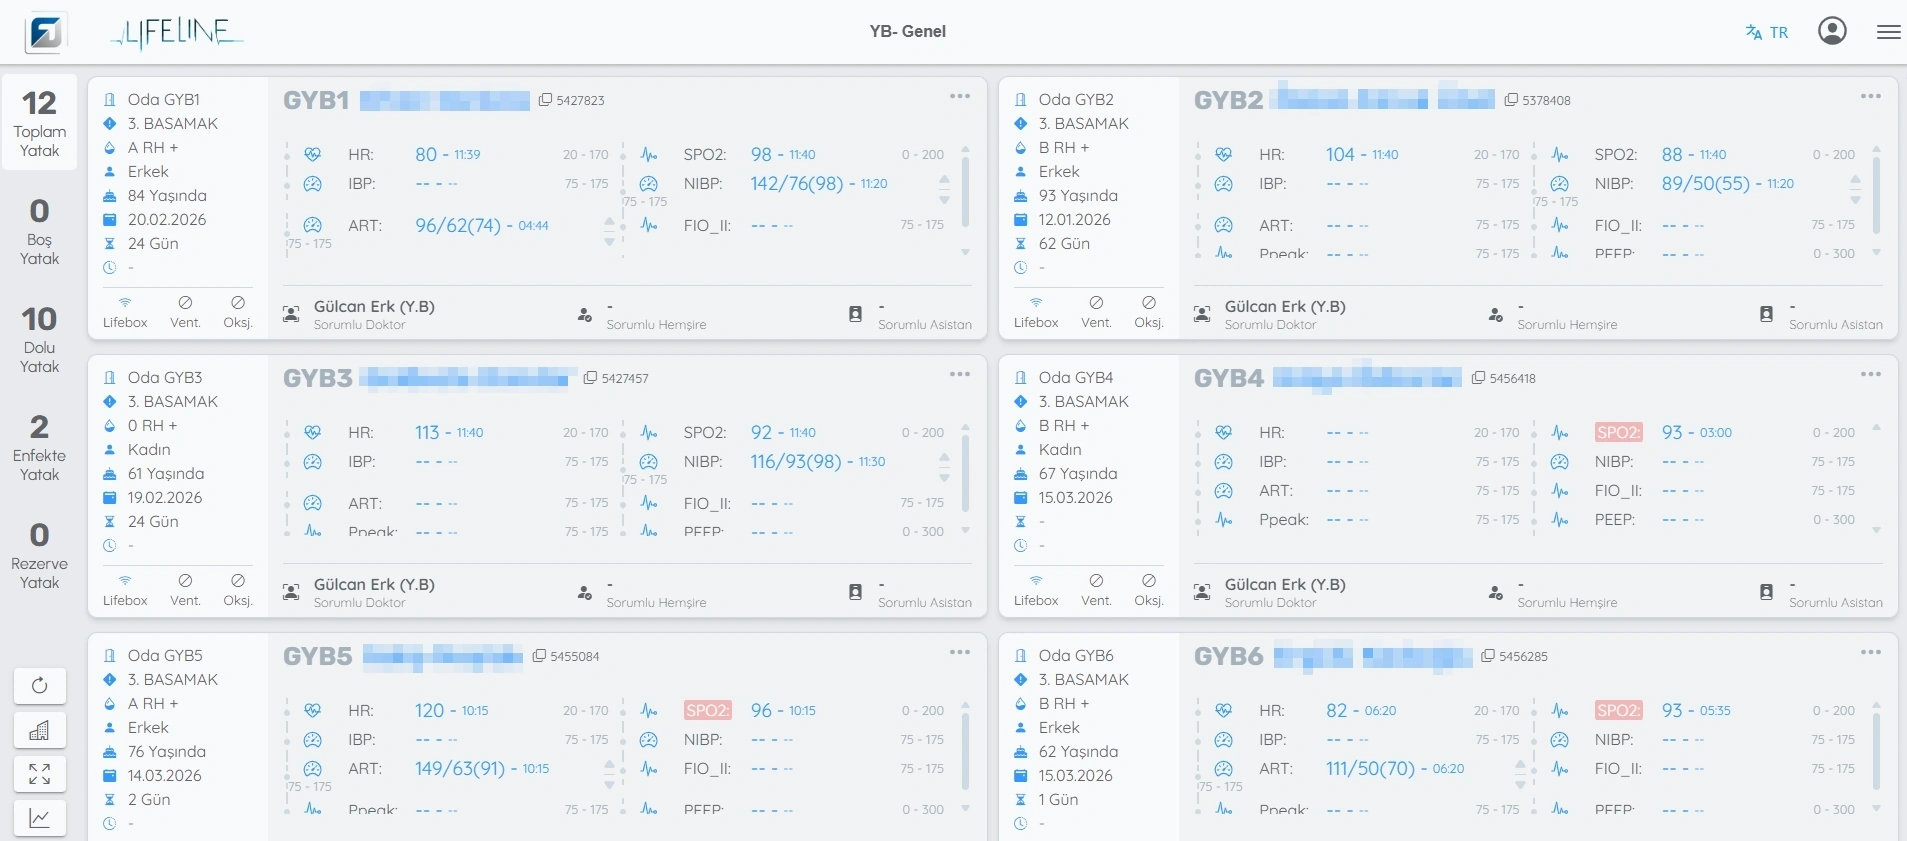Screen dimensions: 1907x841
Task: Select the Enfekte Yatak filter
Action: [x=40, y=446]
